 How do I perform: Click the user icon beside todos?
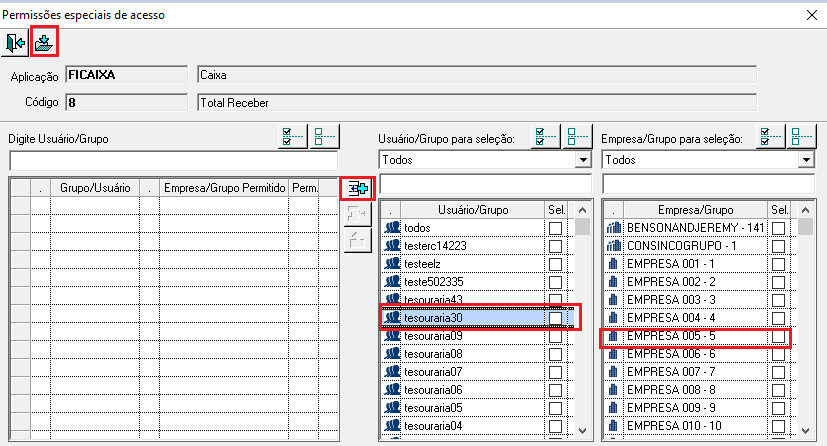tap(392, 228)
